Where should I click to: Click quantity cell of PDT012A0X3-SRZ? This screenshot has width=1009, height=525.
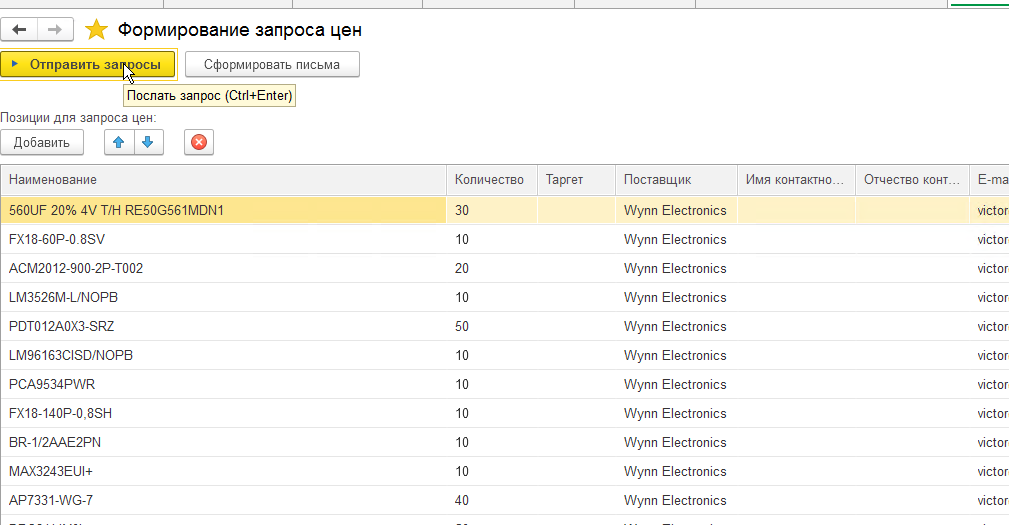point(489,327)
